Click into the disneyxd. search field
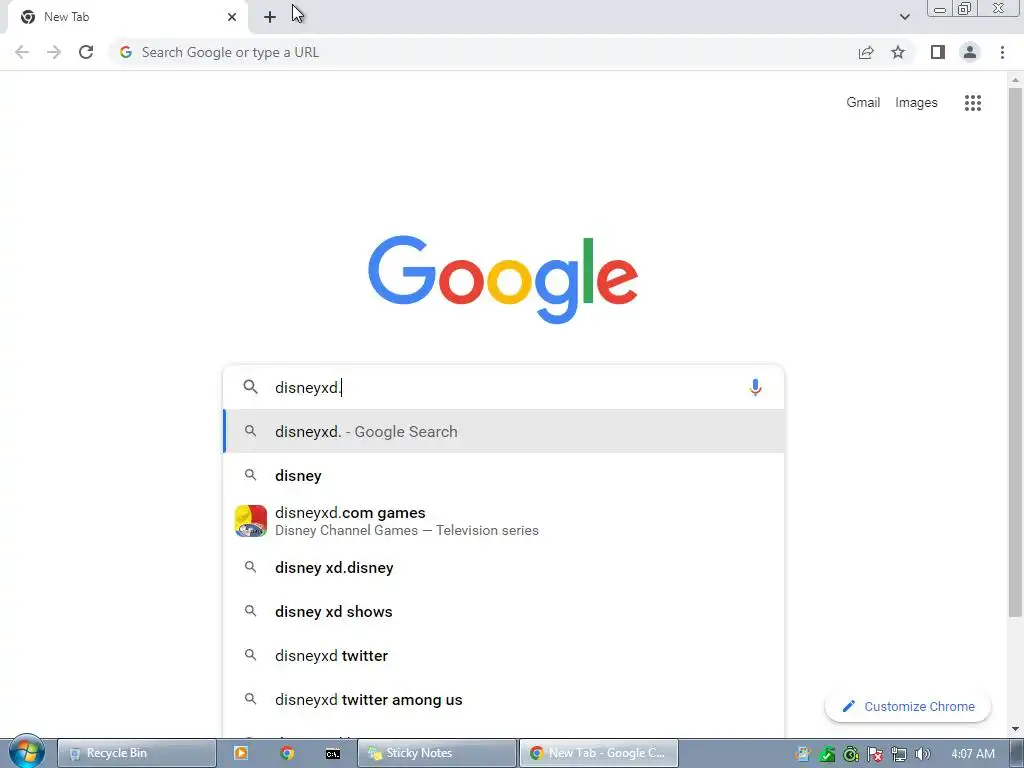The image size is (1024, 768). [x=503, y=387]
